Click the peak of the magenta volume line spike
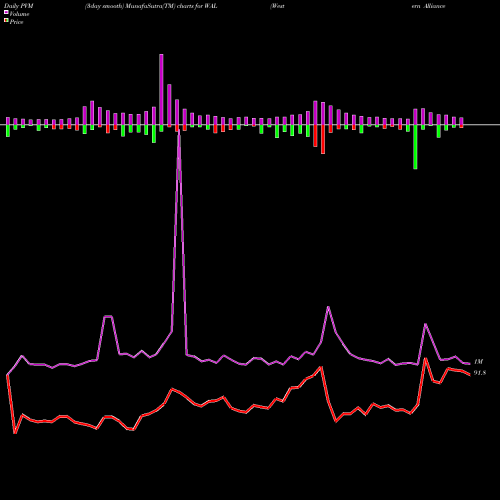Image resolution: width=500 pixels, height=500 pixels. (x=179, y=131)
